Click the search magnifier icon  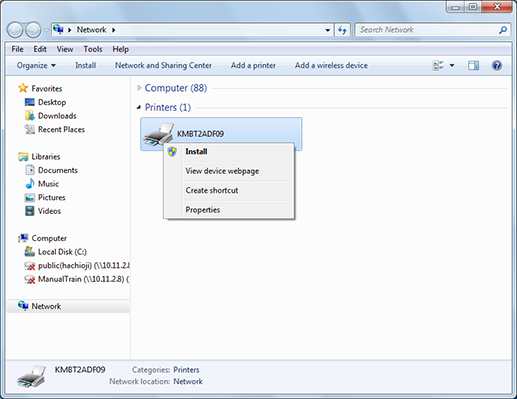[503, 30]
